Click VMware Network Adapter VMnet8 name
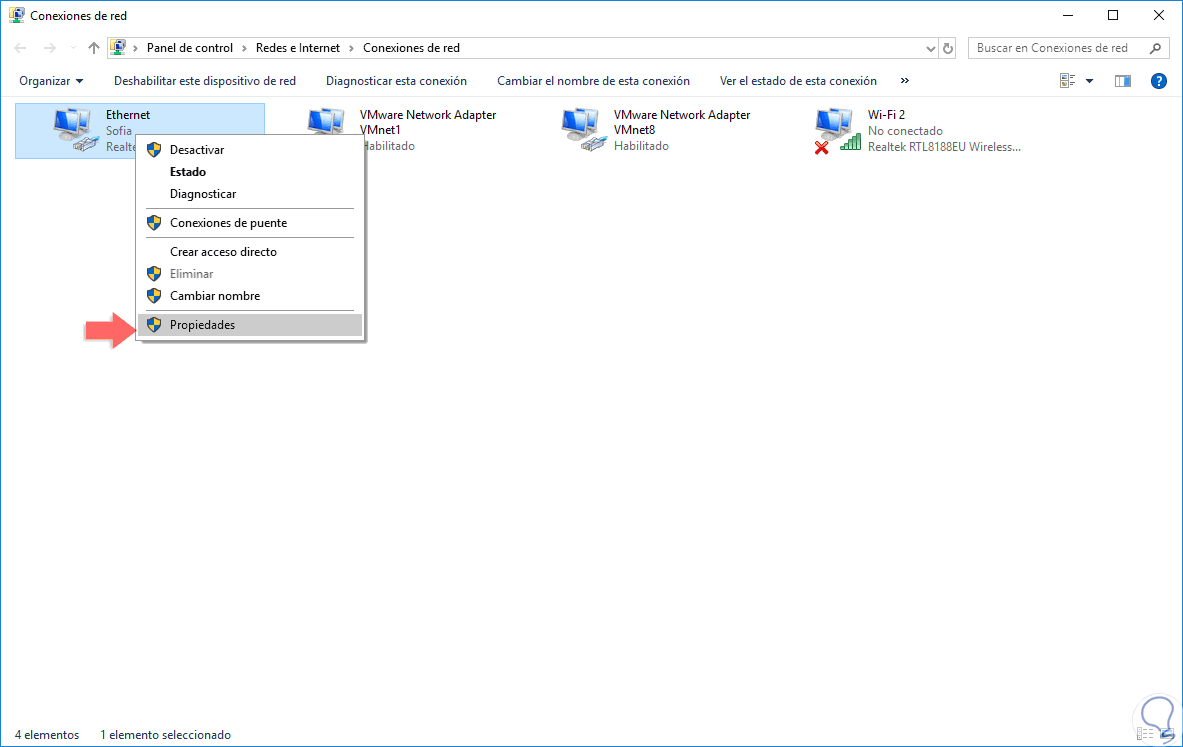 682,122
